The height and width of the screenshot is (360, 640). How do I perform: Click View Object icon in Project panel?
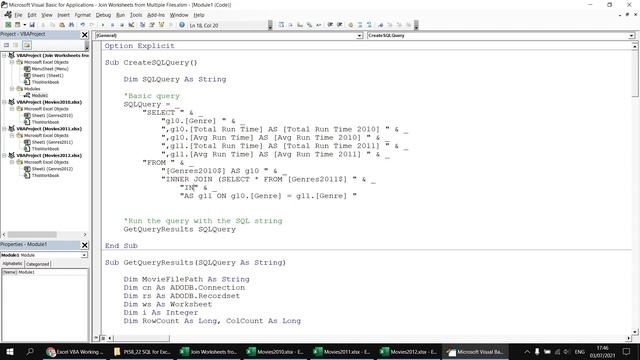coord(16,45)
